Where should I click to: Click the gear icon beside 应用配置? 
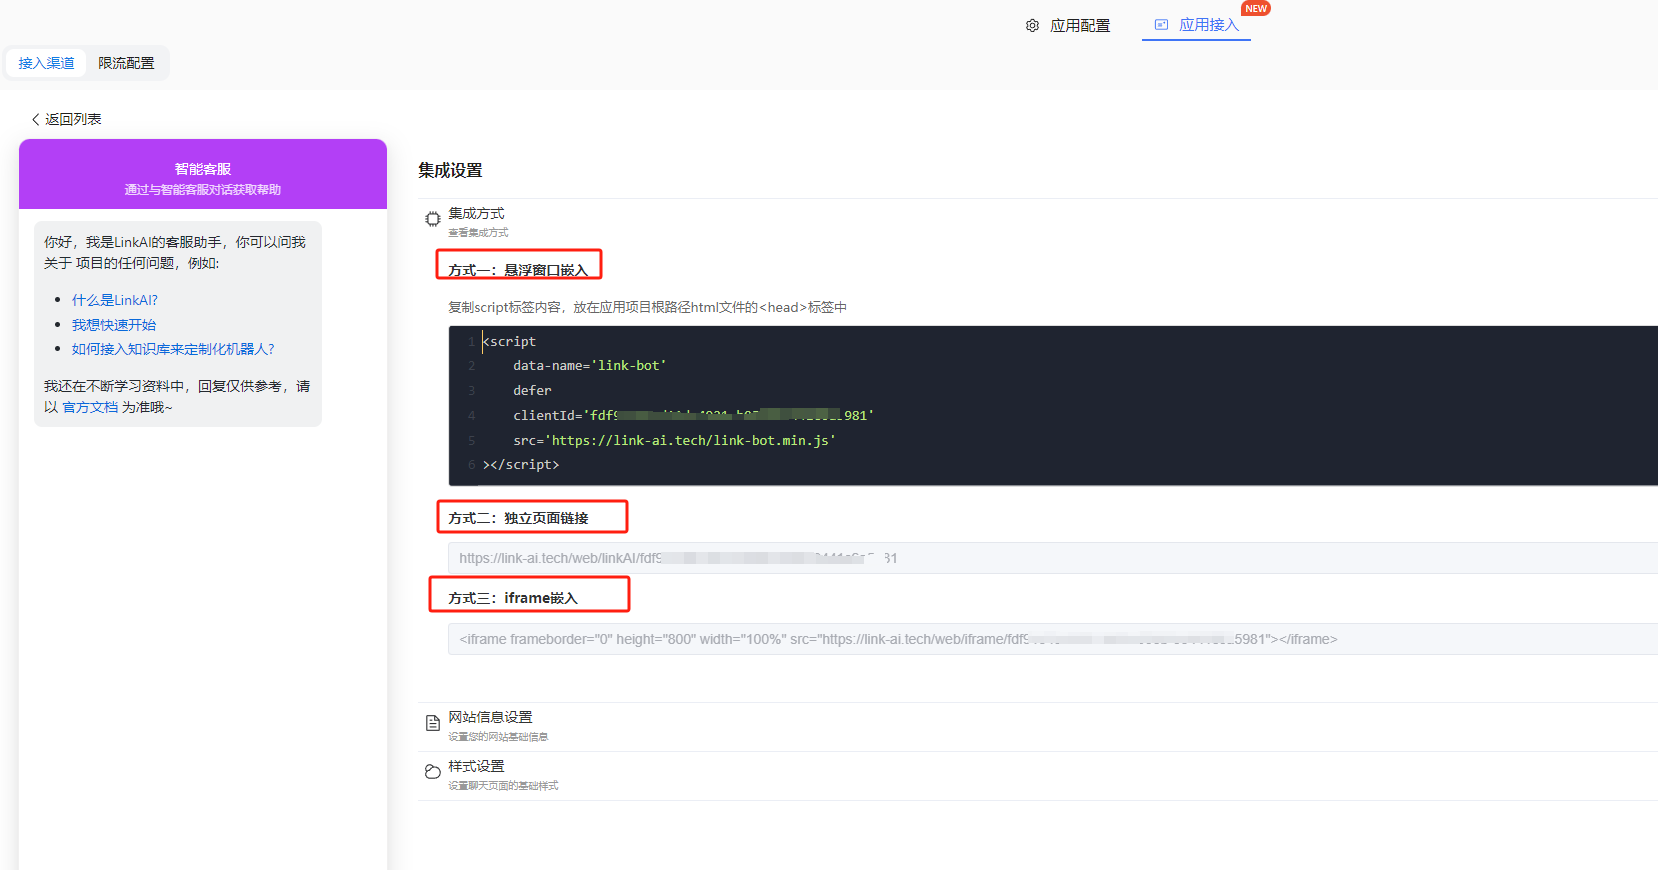pyautogui.click(x=1032, y=26)
